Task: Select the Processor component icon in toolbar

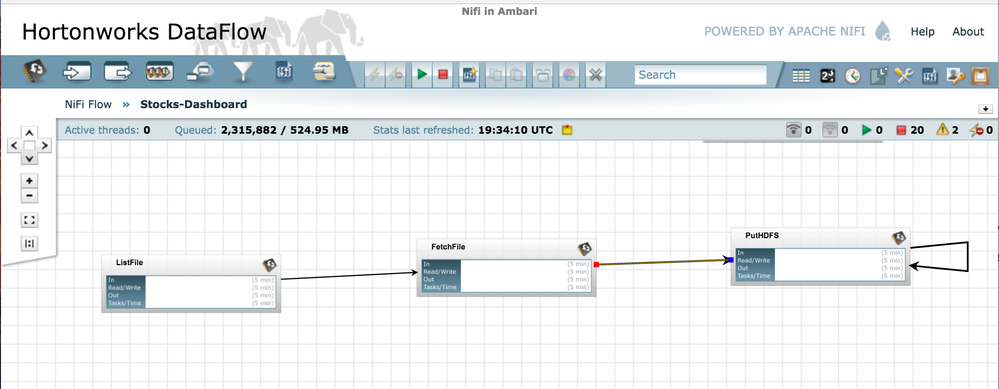Action: pos(35,73)
